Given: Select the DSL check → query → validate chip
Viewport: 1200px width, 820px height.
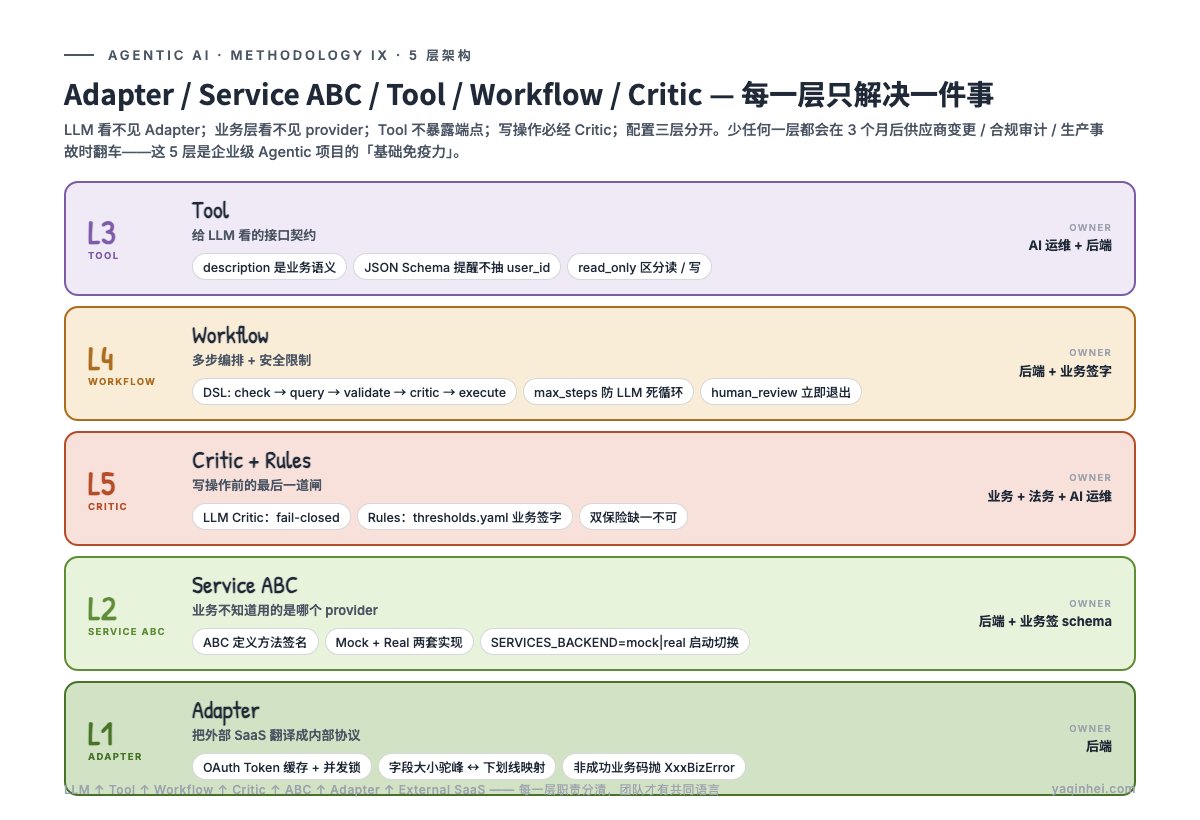Looking at the screenshot, I should coord(354,392).
